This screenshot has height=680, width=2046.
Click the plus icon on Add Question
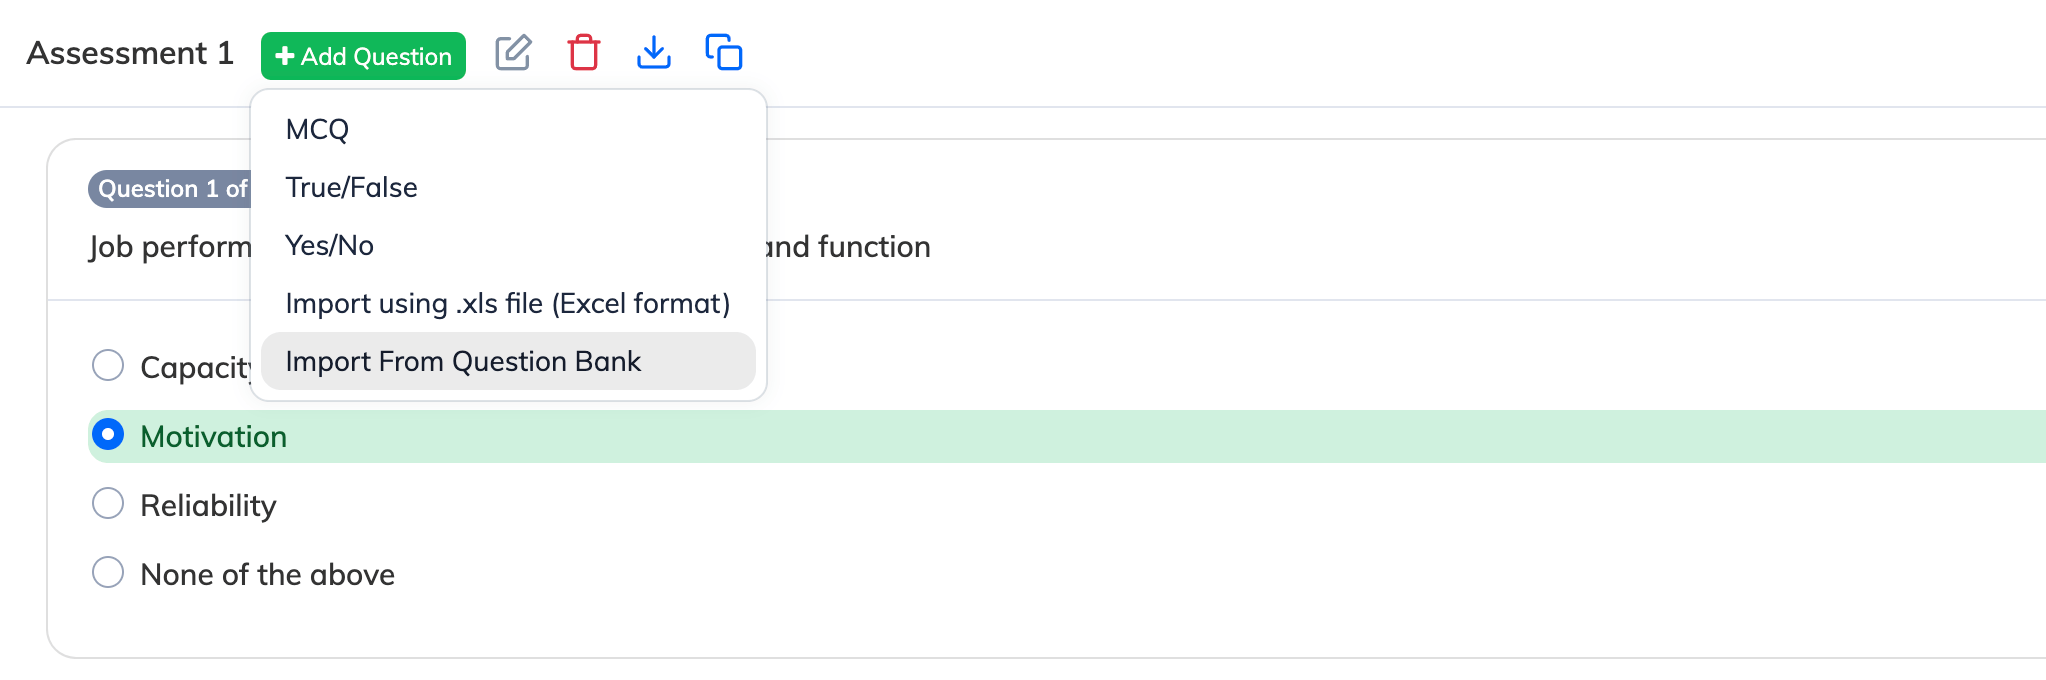tap(285, 56)
